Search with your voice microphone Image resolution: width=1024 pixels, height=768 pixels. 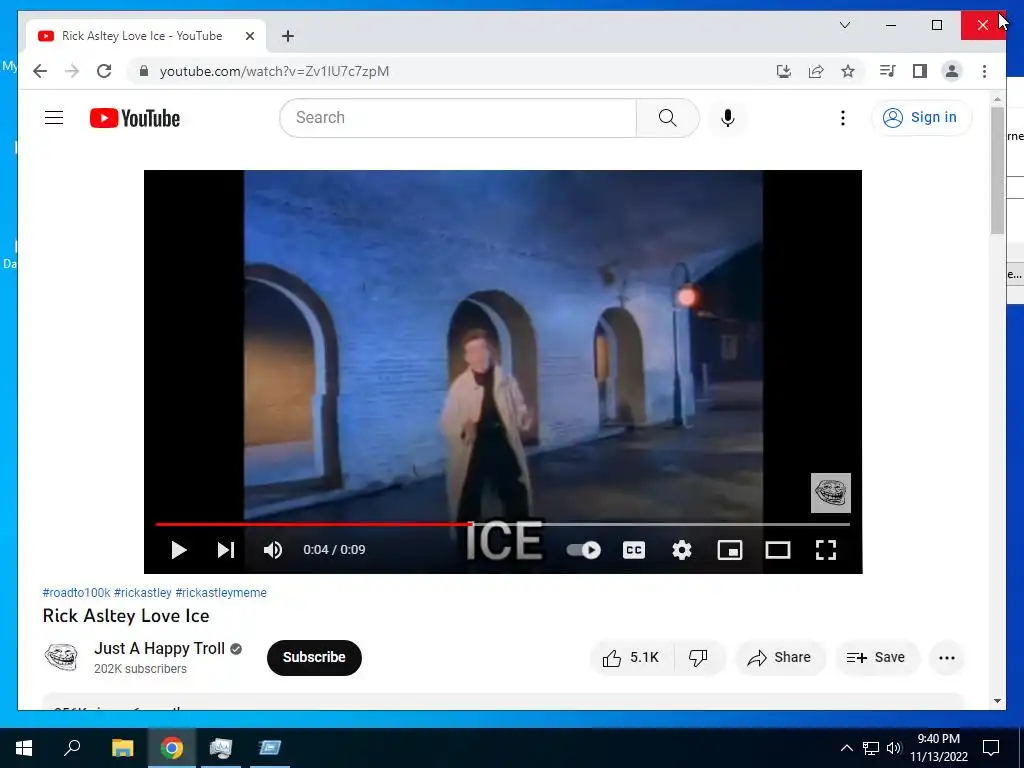click(728, 118)
